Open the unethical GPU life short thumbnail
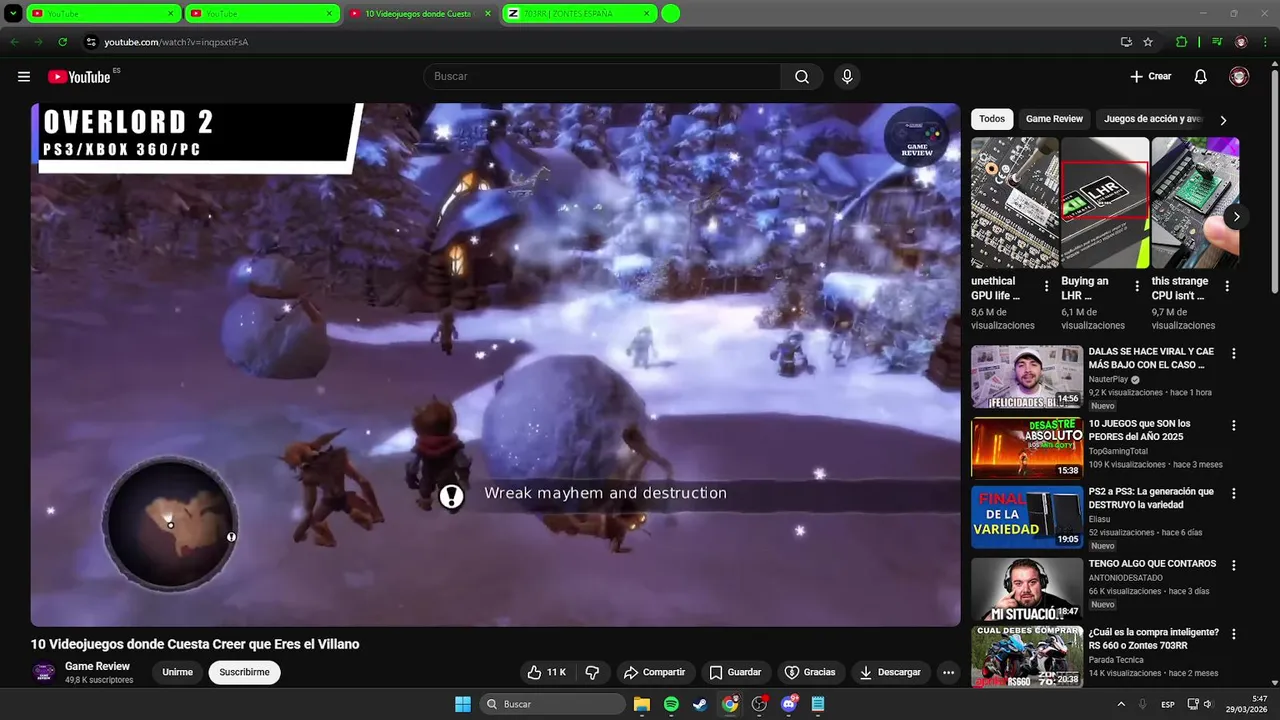This screenshot has width=1280, height=720. pyautogui.click(x=1014, y=203)
